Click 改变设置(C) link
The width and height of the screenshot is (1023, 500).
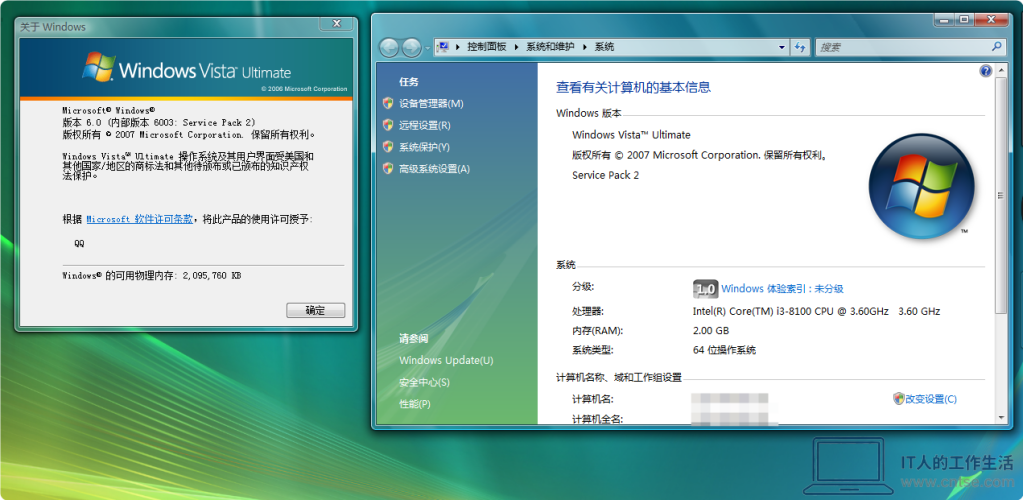coord(931,399)
